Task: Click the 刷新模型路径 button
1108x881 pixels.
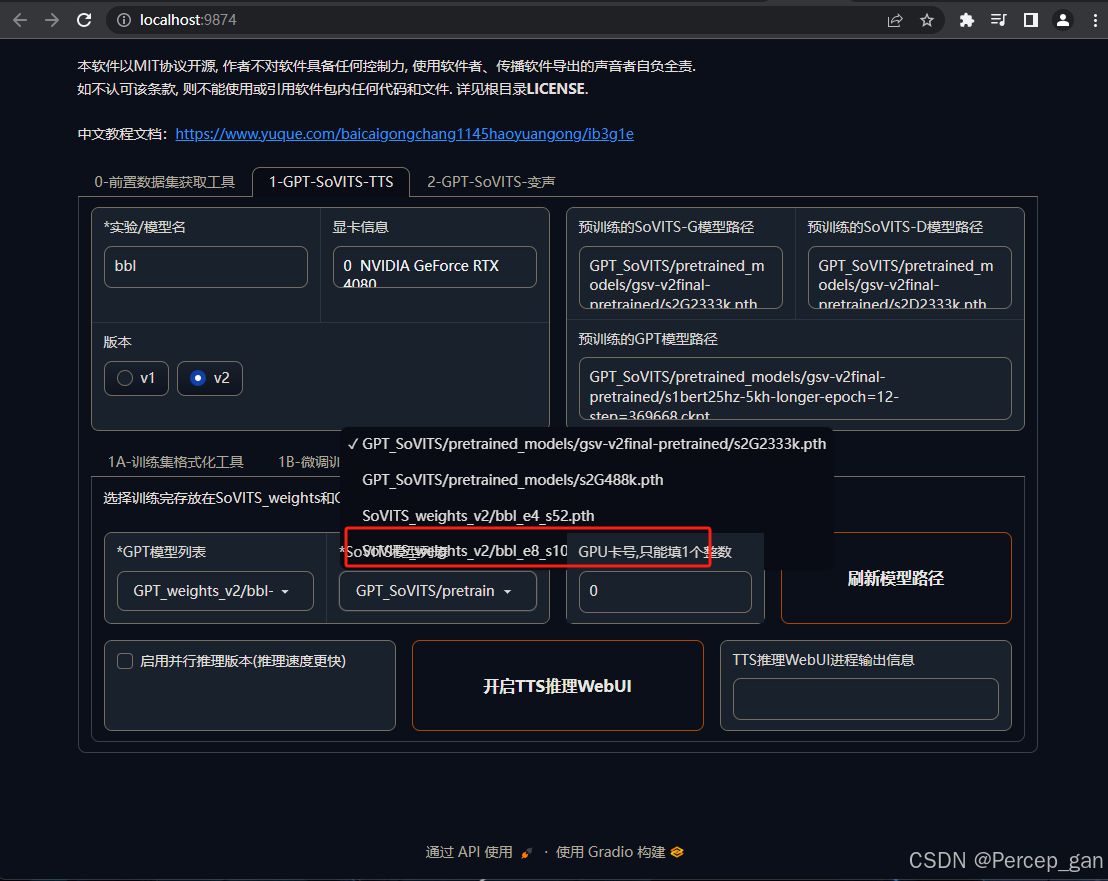Action: (x=896, y=578)
